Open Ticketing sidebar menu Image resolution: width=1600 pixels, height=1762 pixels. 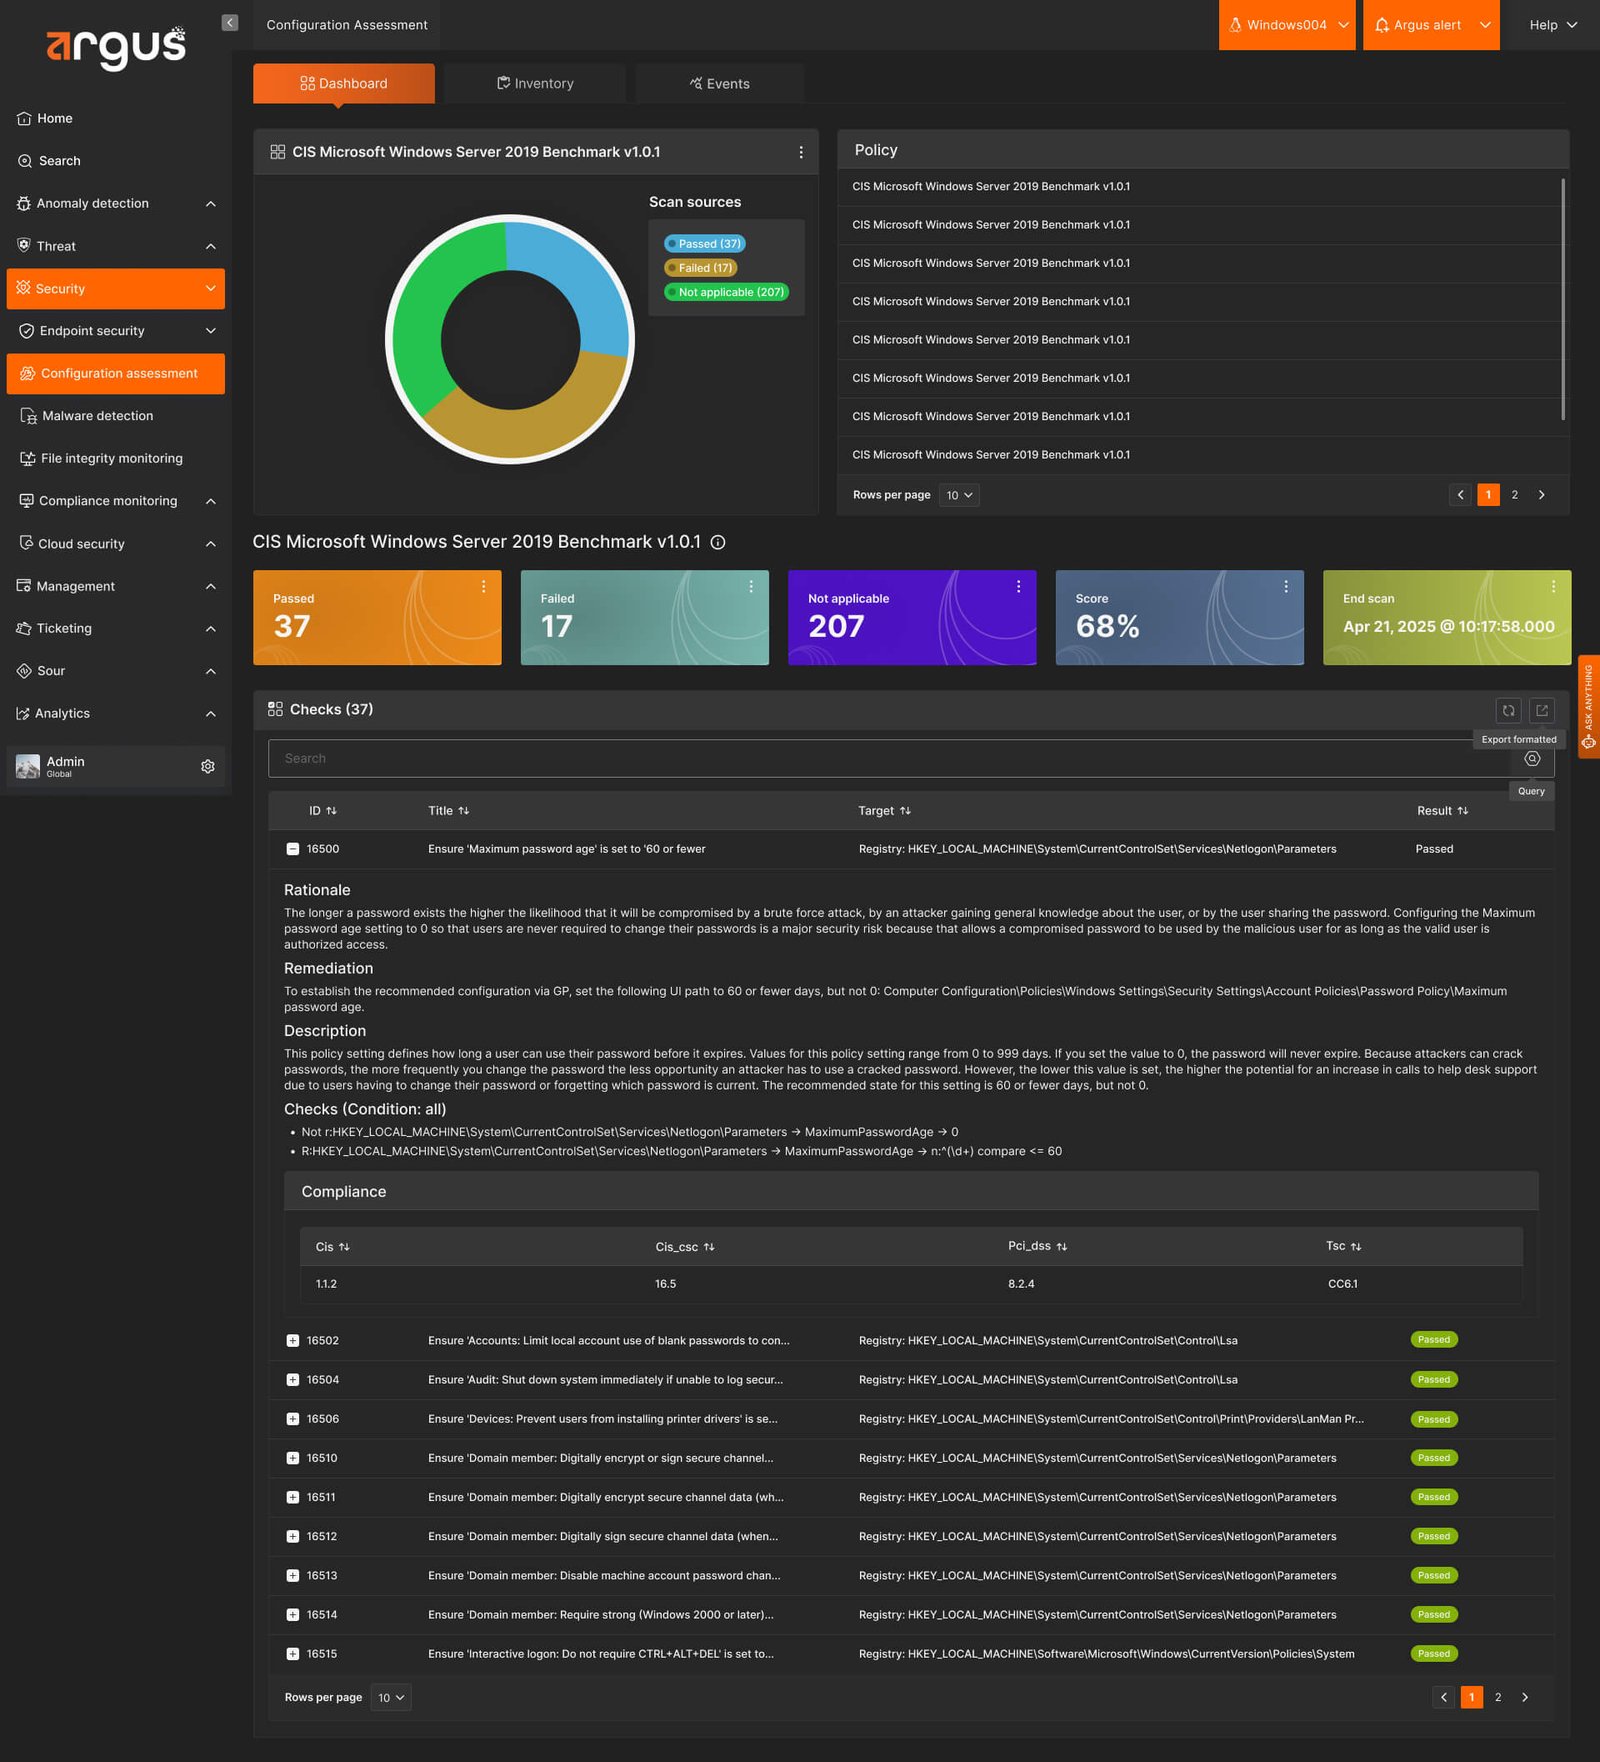116,628
